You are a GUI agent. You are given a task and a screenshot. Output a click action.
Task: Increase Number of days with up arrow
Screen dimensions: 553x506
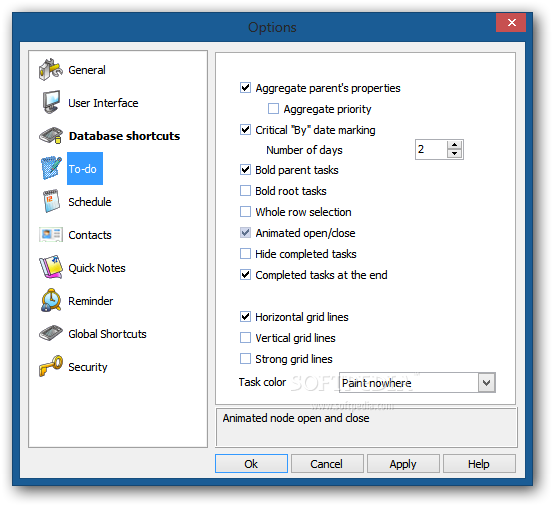pyautogui.click(x=454, y=145)
